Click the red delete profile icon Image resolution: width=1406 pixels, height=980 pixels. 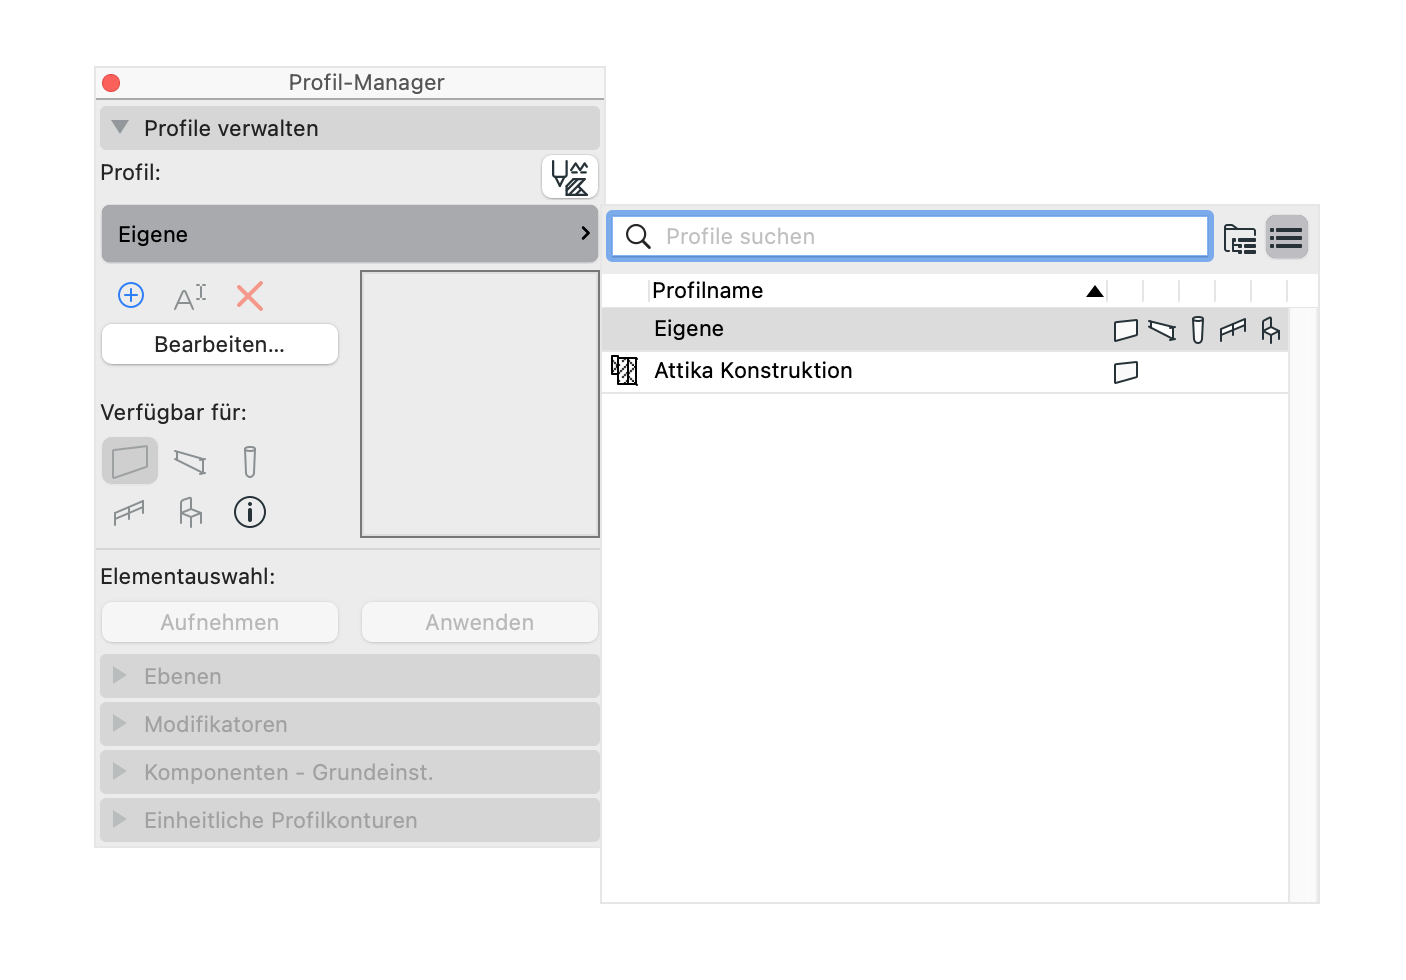point(249,296)
